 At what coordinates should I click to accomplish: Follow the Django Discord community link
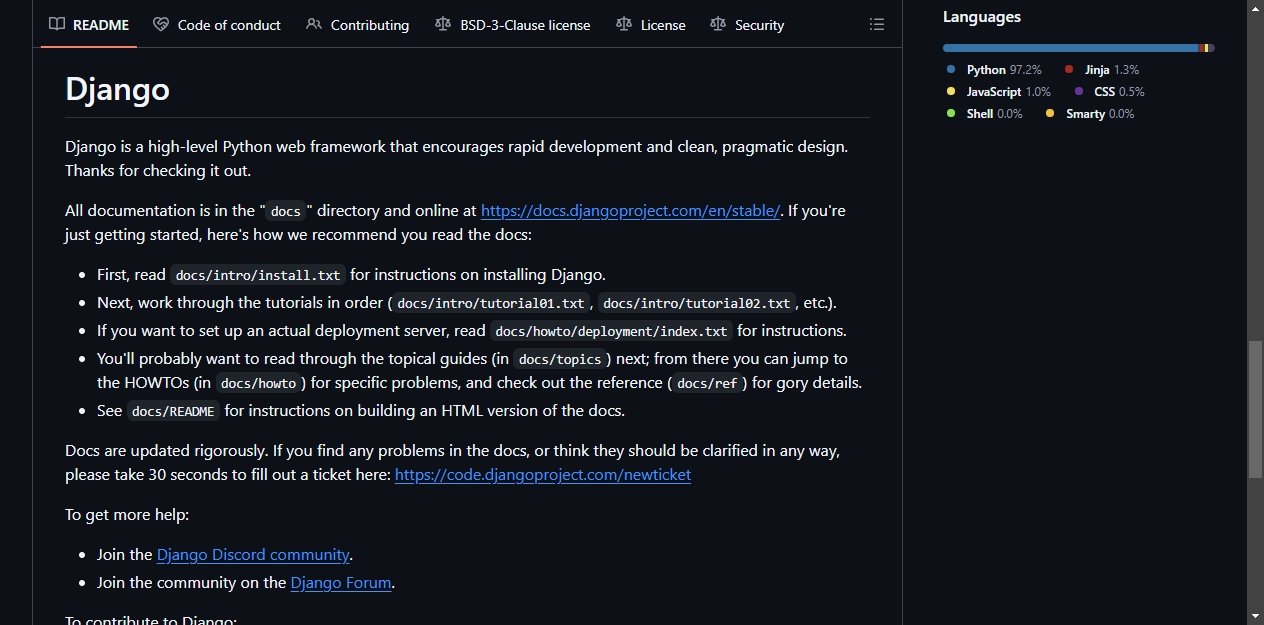coord(253,555)
